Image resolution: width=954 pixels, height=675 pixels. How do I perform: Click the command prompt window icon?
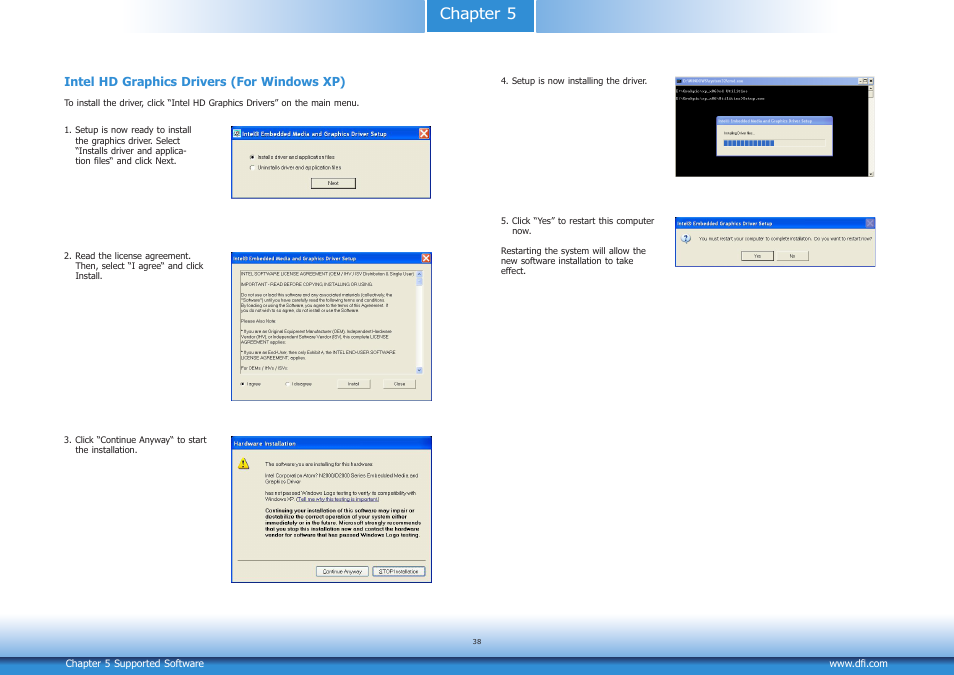point(680,81)
